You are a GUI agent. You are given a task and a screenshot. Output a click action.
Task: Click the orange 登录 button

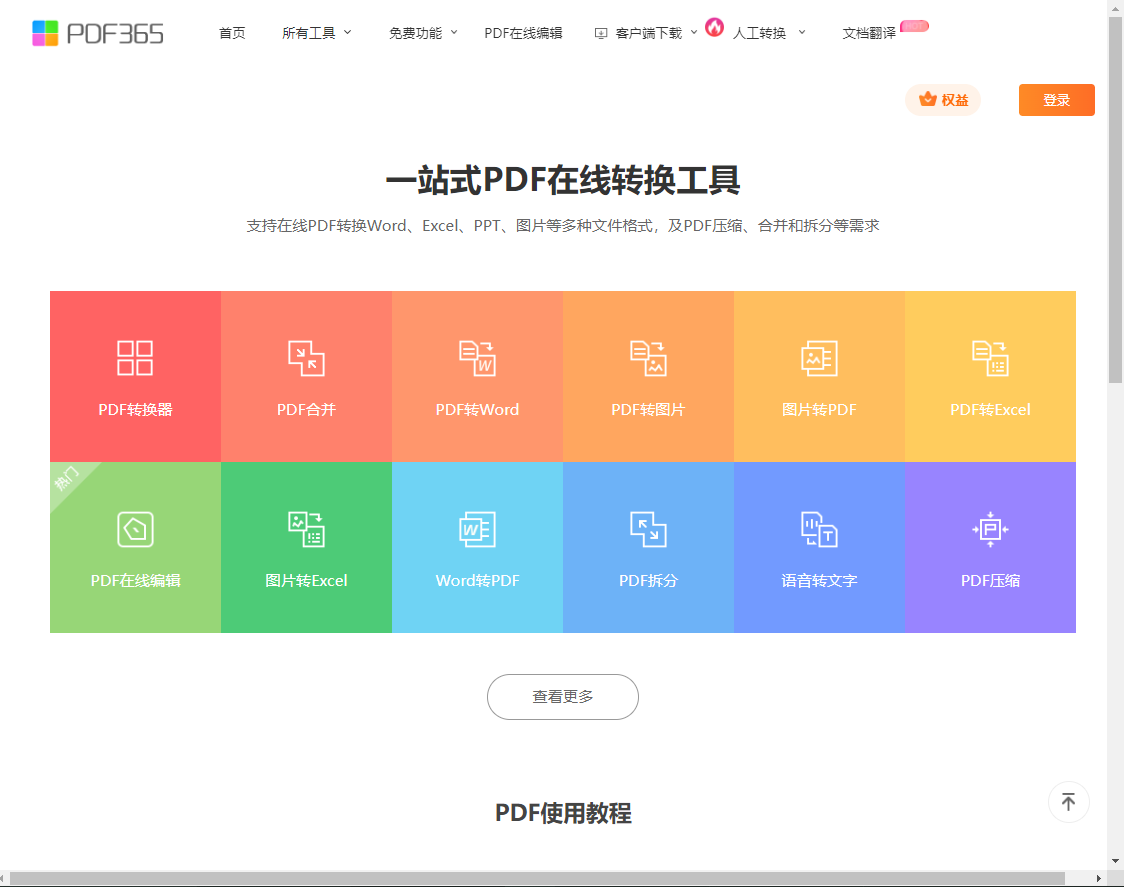[x=1056, y=100]
